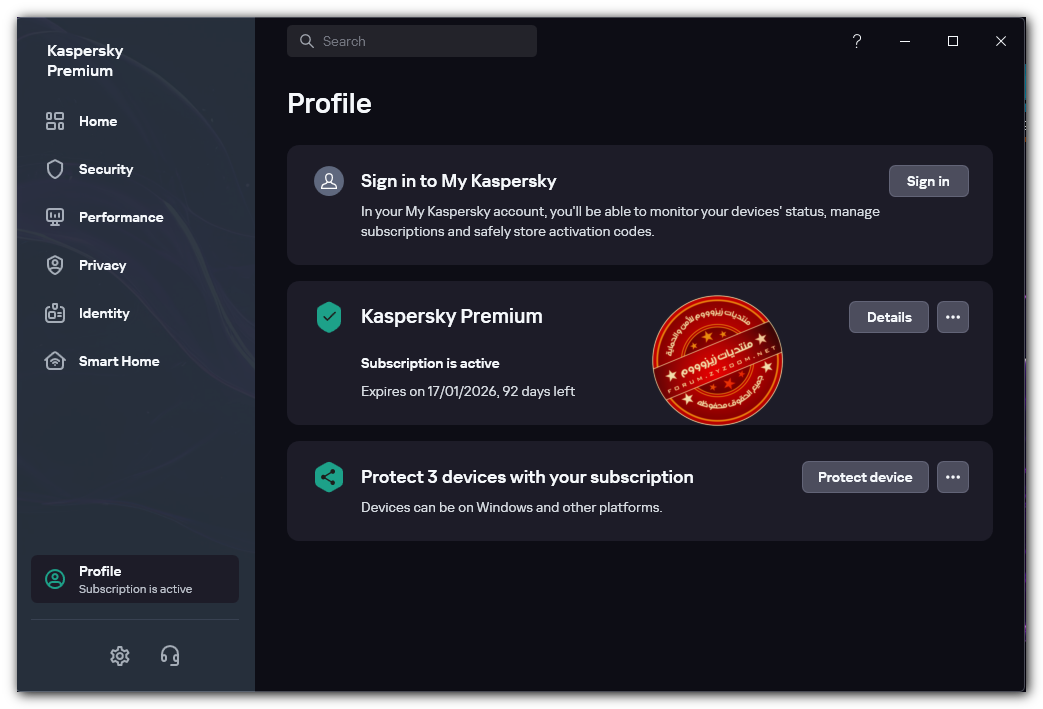Open more options for Kaspersky Premium subscription
This screenshot has width=1043, height=709.
coord(953,317)
